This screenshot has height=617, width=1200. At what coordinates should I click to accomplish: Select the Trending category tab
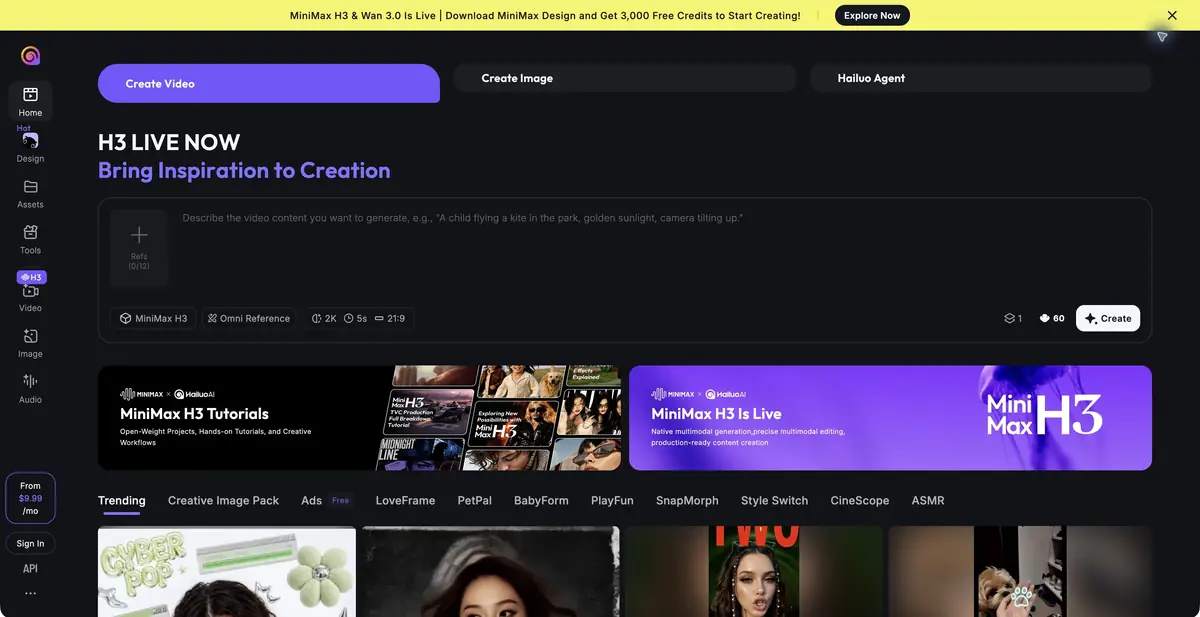coord(122,500)
